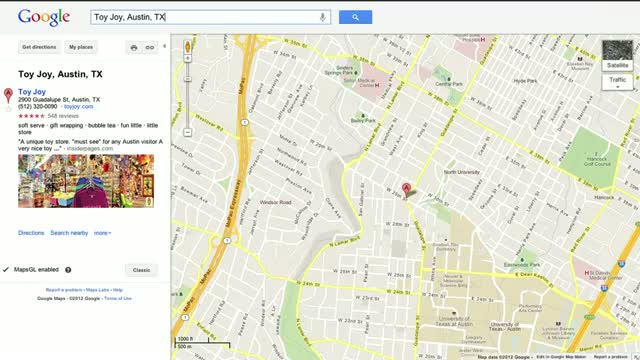Click the Eastwoods Park label
The height and width of the screenshot is (360, 640).
(522, 265)
